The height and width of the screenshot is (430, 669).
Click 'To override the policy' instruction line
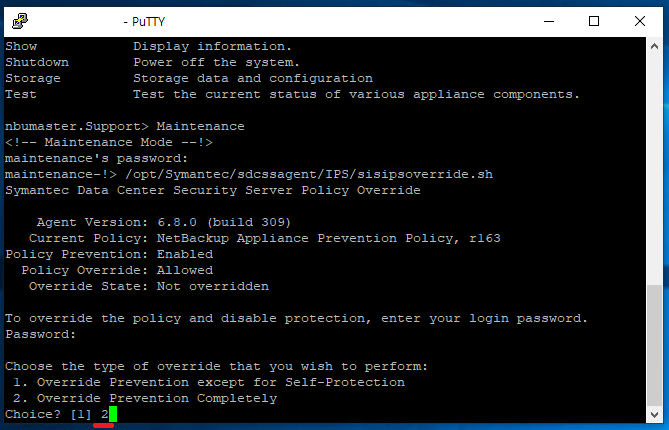297,318
